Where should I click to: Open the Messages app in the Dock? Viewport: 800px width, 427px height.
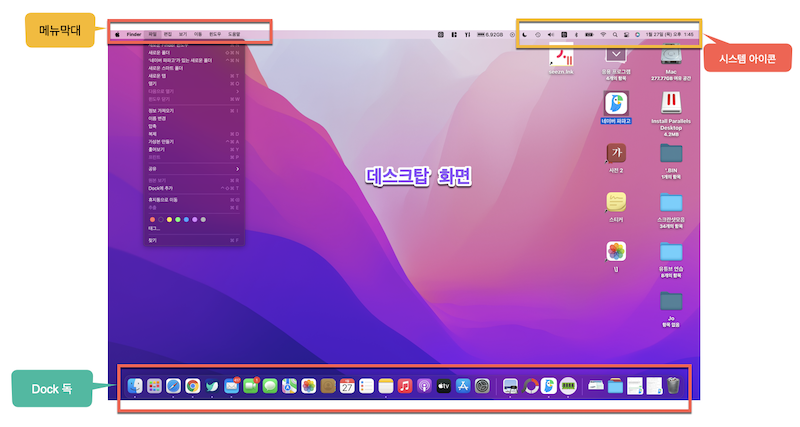[270, 386]
